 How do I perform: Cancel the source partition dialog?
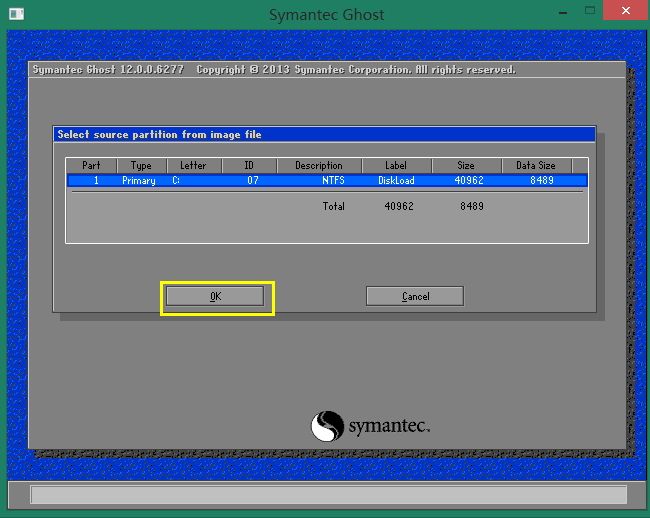(x=415, y=296)
